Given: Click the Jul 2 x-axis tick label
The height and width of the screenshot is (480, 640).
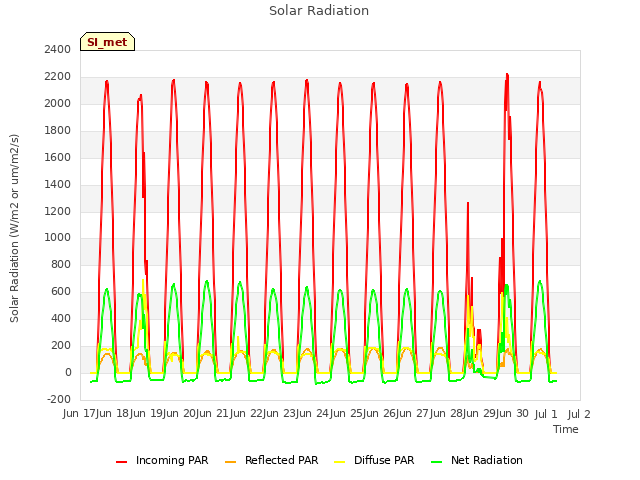Looking at the screenshot, I should pos(579,414).
